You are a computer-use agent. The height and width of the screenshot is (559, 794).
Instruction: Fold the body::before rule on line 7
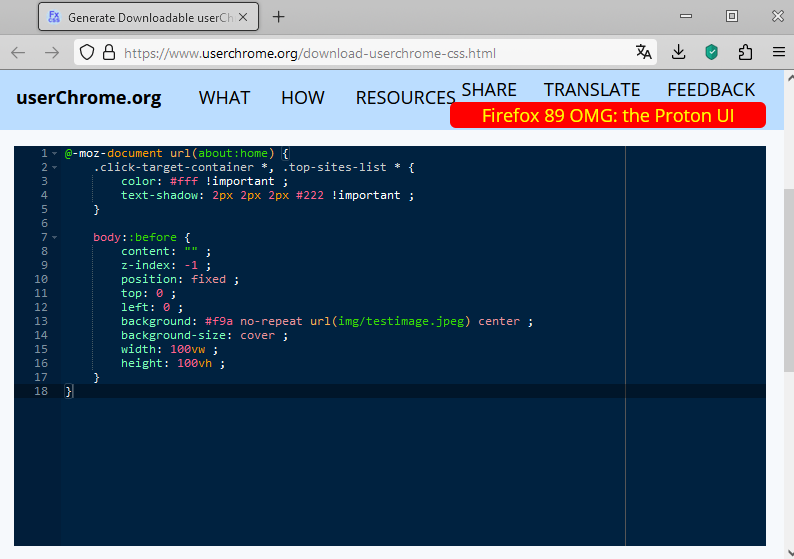(x=55, y=238)
